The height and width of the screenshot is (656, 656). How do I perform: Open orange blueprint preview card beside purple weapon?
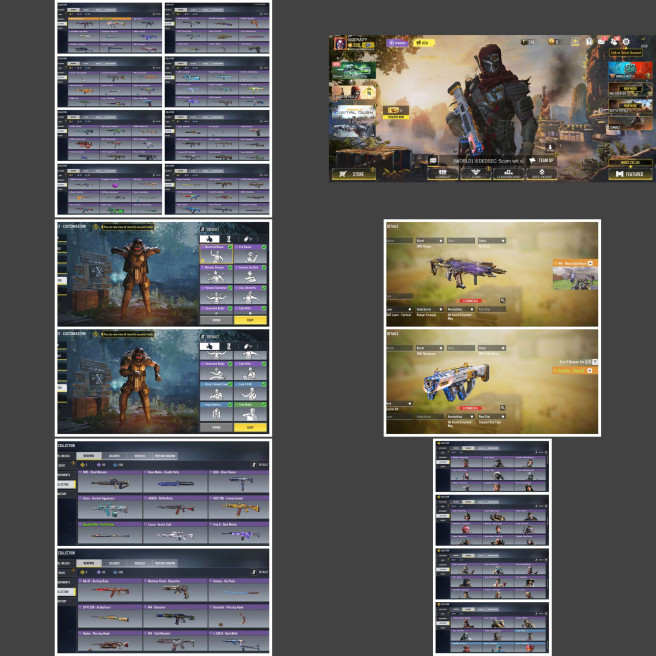pos(575,275)
